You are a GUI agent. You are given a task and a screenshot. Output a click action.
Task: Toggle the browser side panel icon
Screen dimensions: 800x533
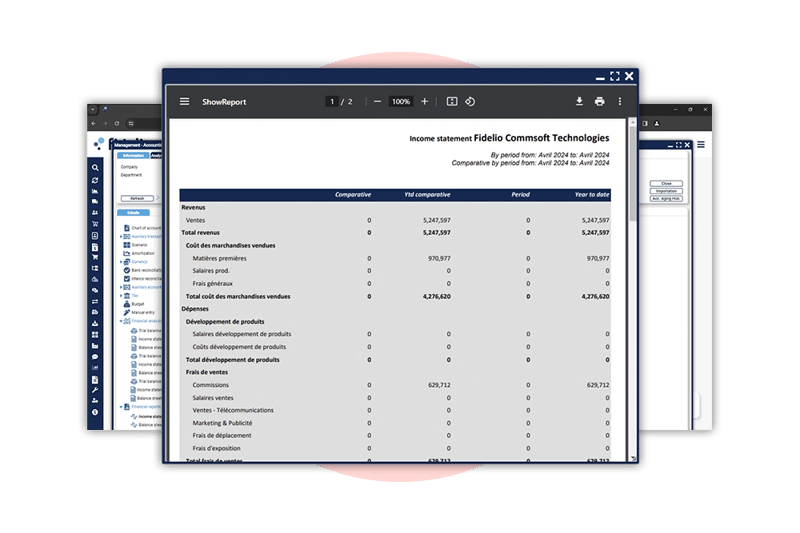[645, 123]
